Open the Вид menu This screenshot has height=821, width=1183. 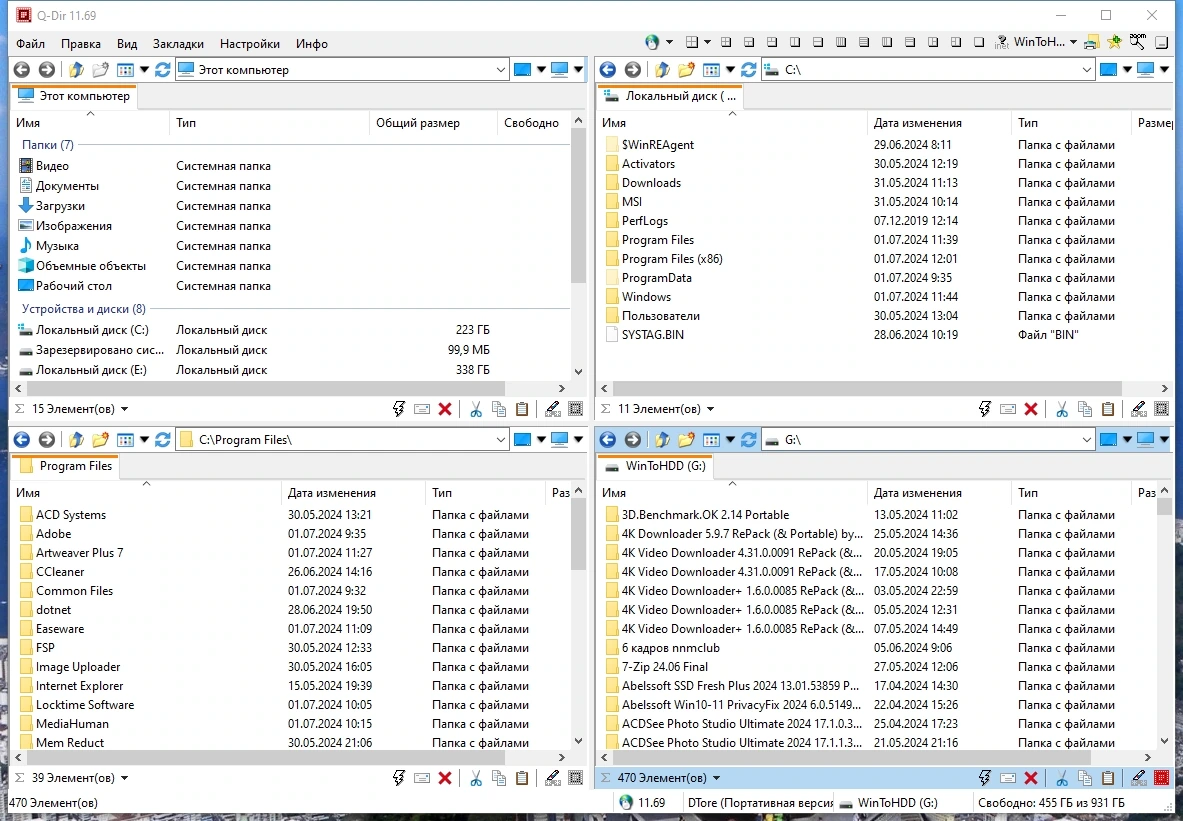[x=127, y=44]
